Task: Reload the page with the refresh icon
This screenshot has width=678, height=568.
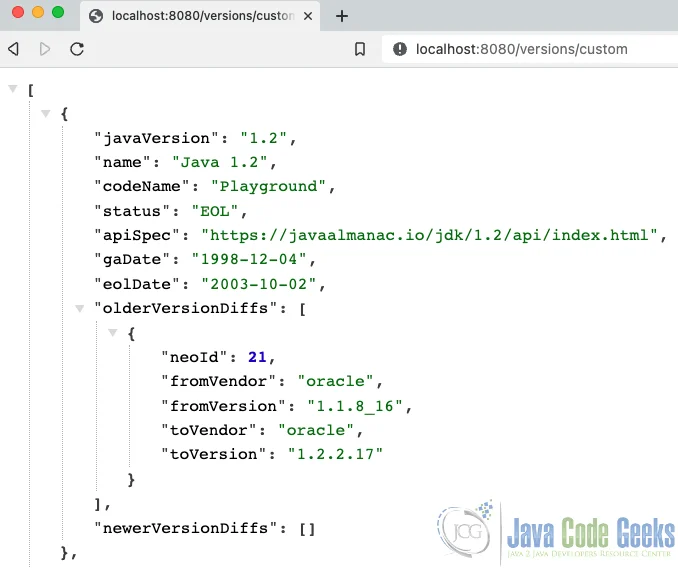Action: point(77,49)
